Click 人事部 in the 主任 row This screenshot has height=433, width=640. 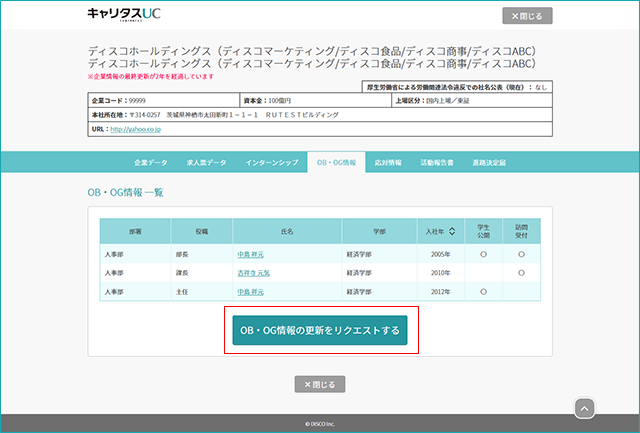coord(114,292)
